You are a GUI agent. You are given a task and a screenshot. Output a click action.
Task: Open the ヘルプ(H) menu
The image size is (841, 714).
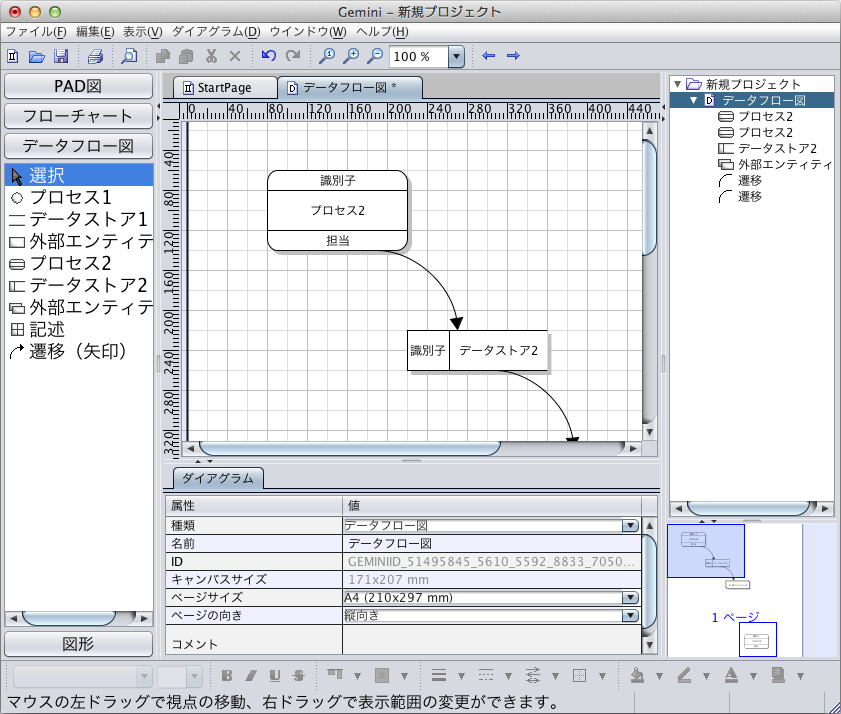tap(382, 32)
